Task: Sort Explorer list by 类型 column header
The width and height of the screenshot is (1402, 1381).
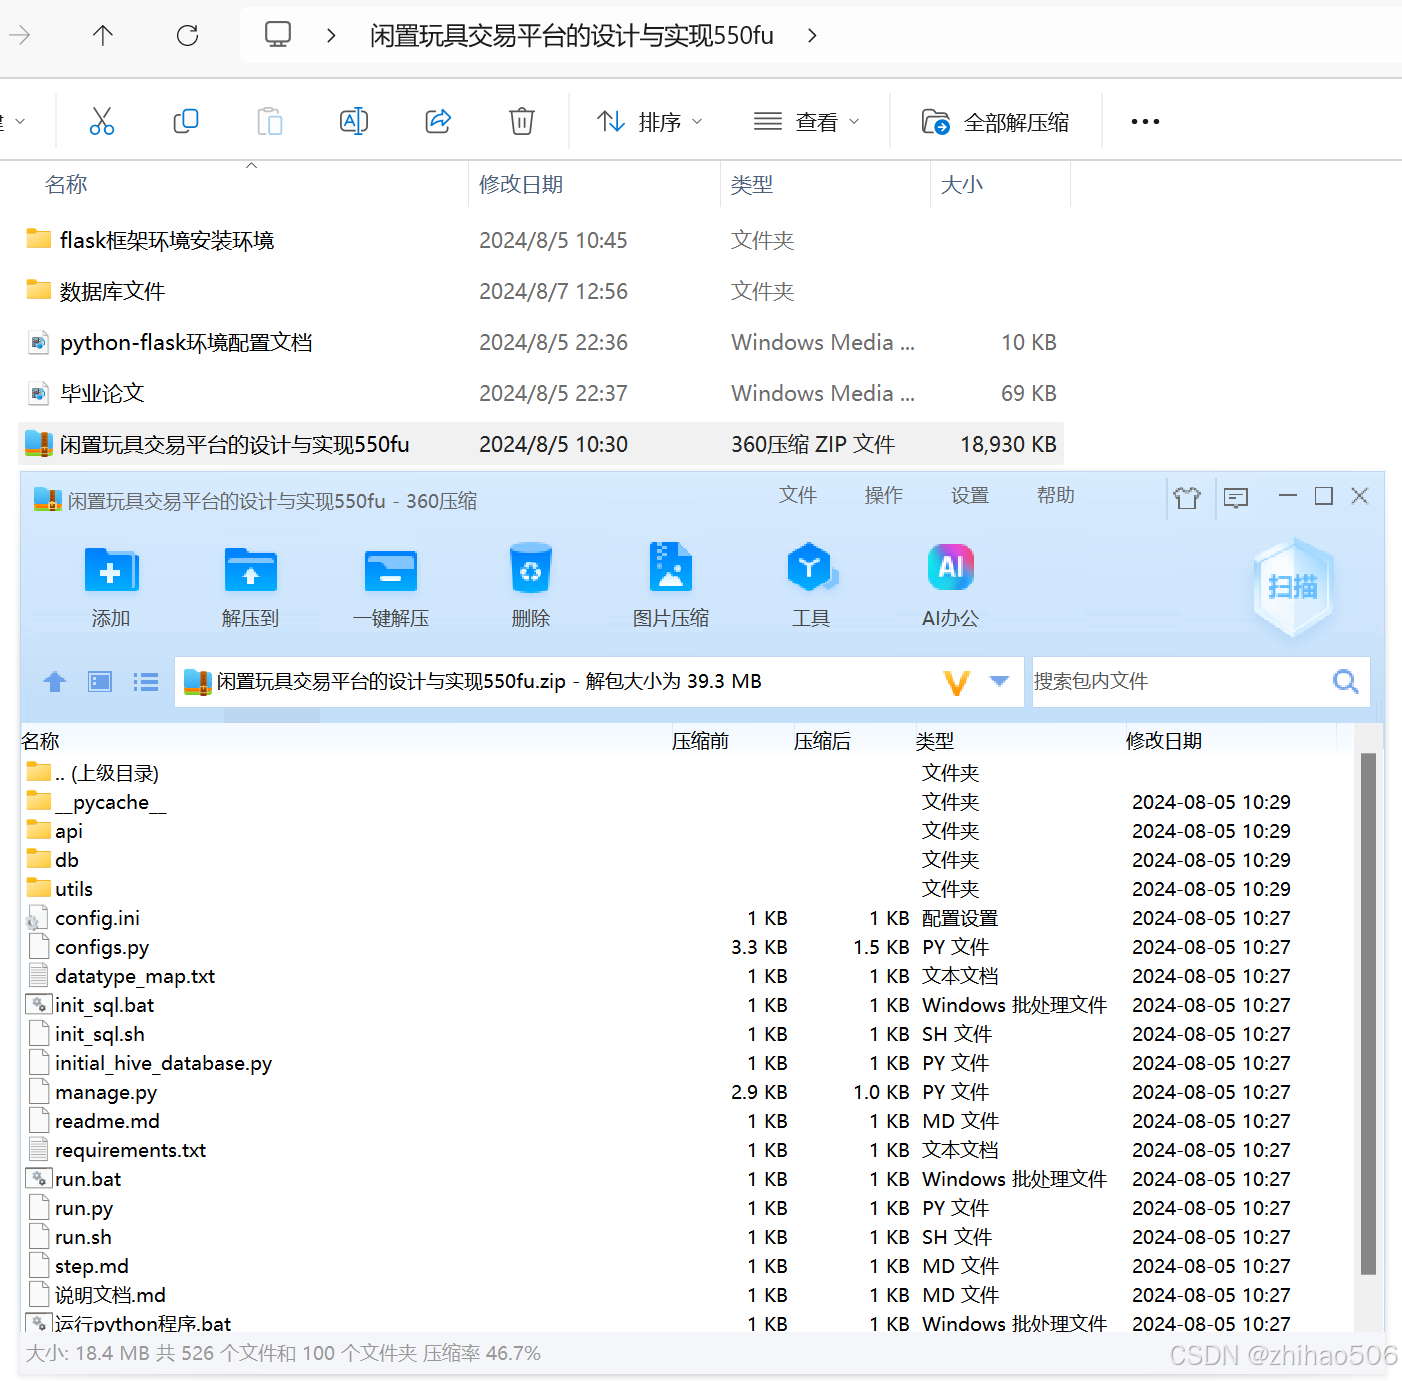Action: pos(752,185)
